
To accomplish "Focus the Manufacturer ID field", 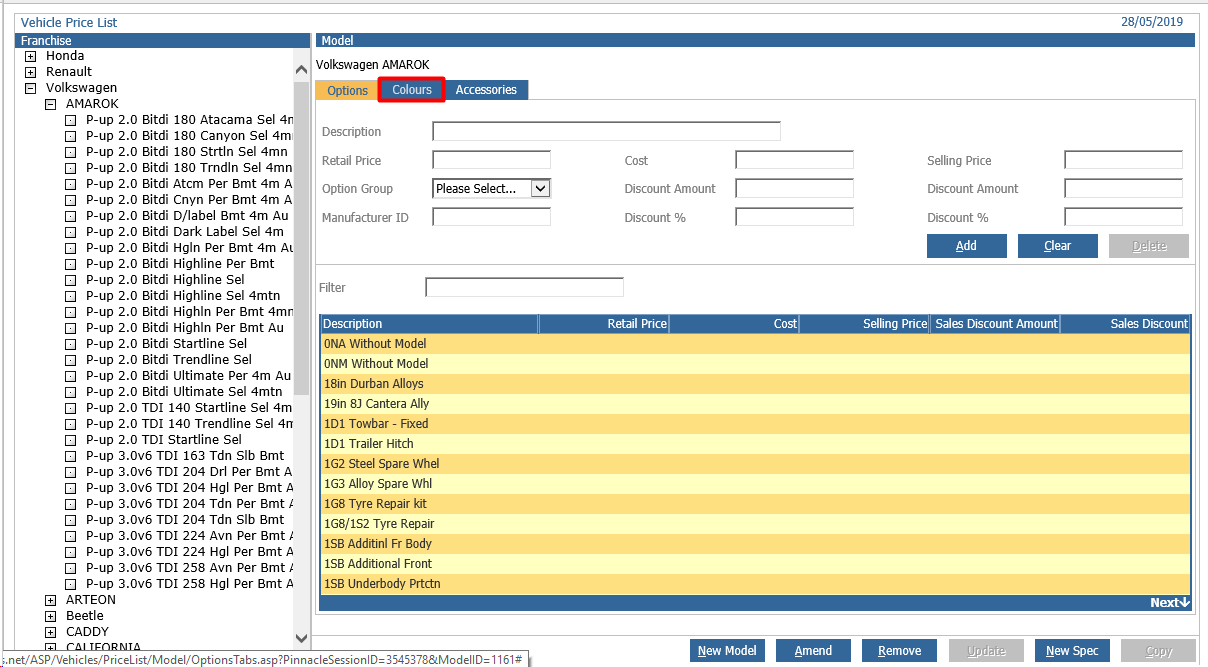I will 491,217.
